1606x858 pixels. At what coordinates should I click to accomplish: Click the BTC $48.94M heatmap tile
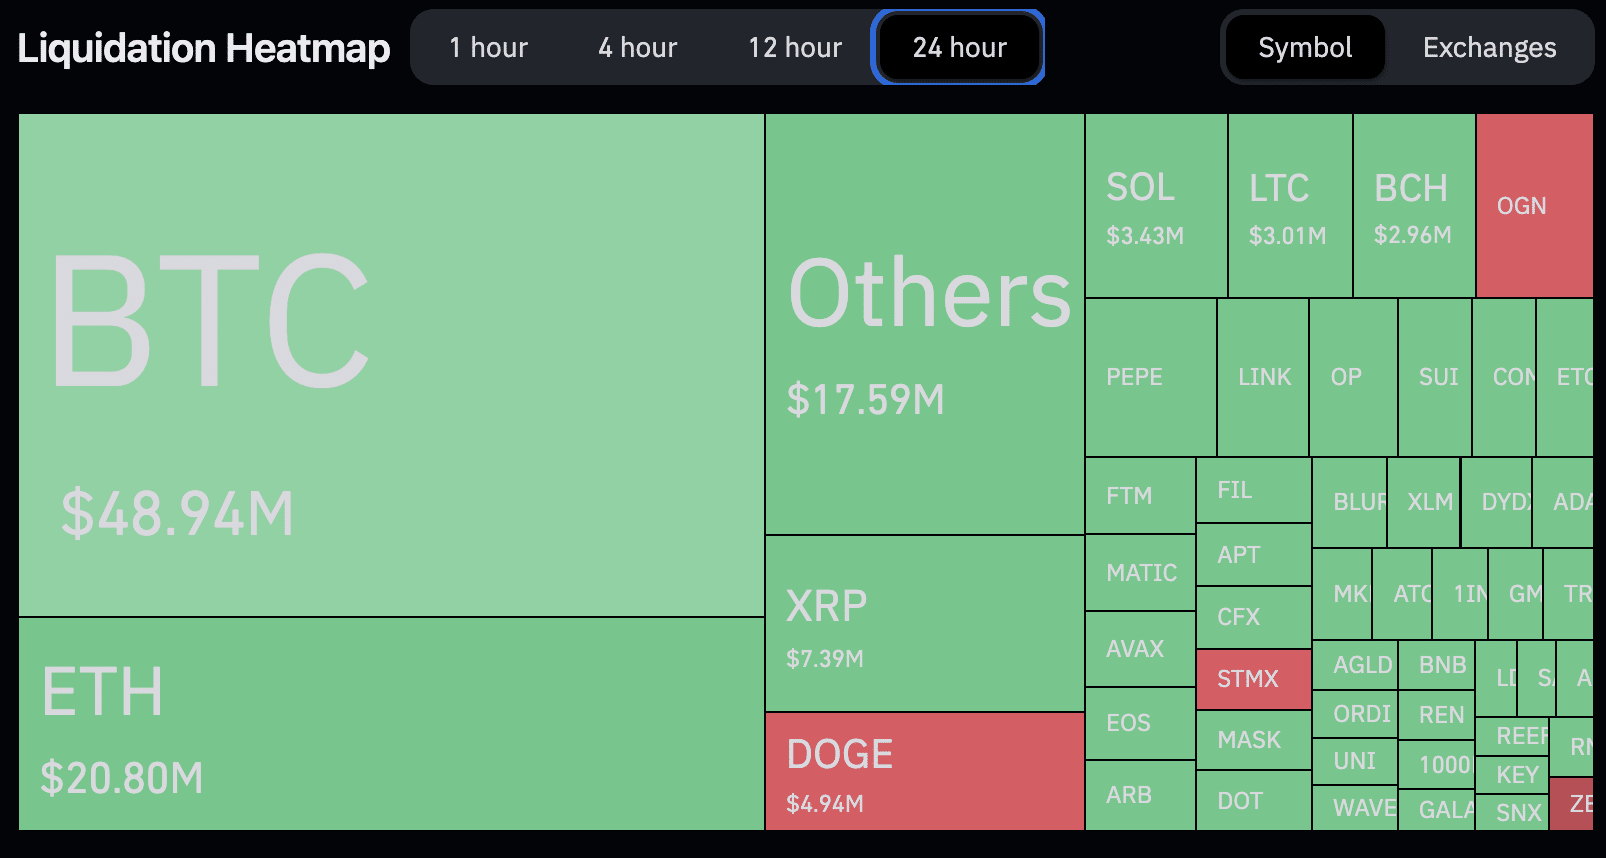point(391,365)
